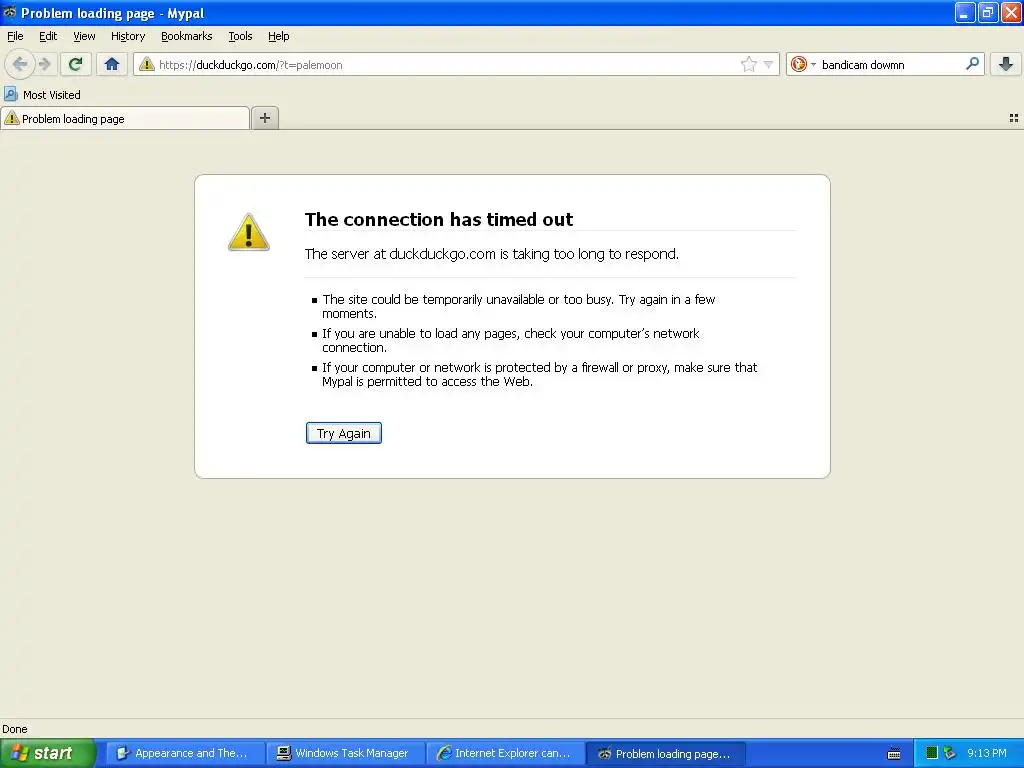Click the green Task Manager tray icon
The width and height of the screenshot is (1024, 768).
pyautogui.click(x=933, y=753)
